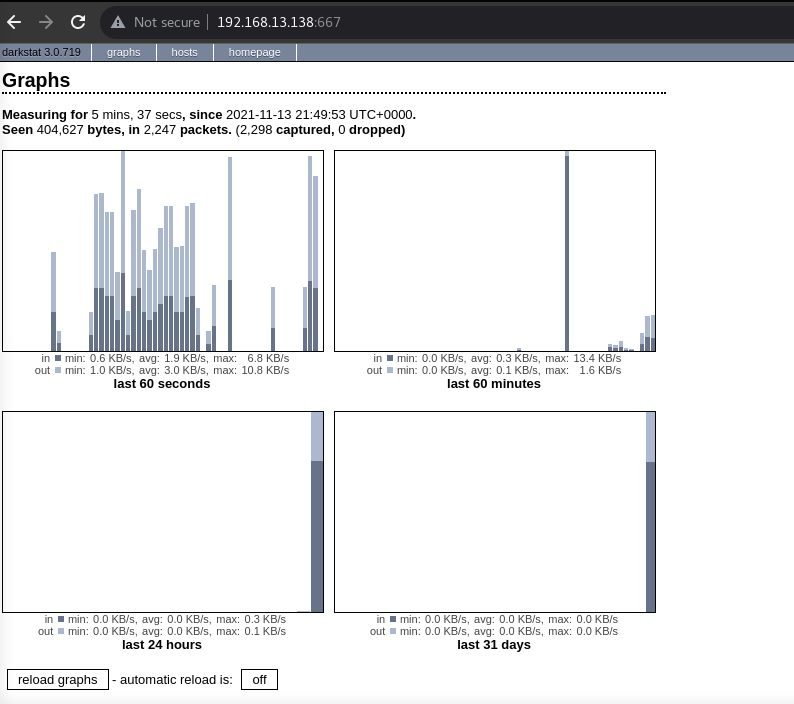Click the 'in' color swatch under last 31 days
The height and width of the screenshot is (704, 794).
393,619
